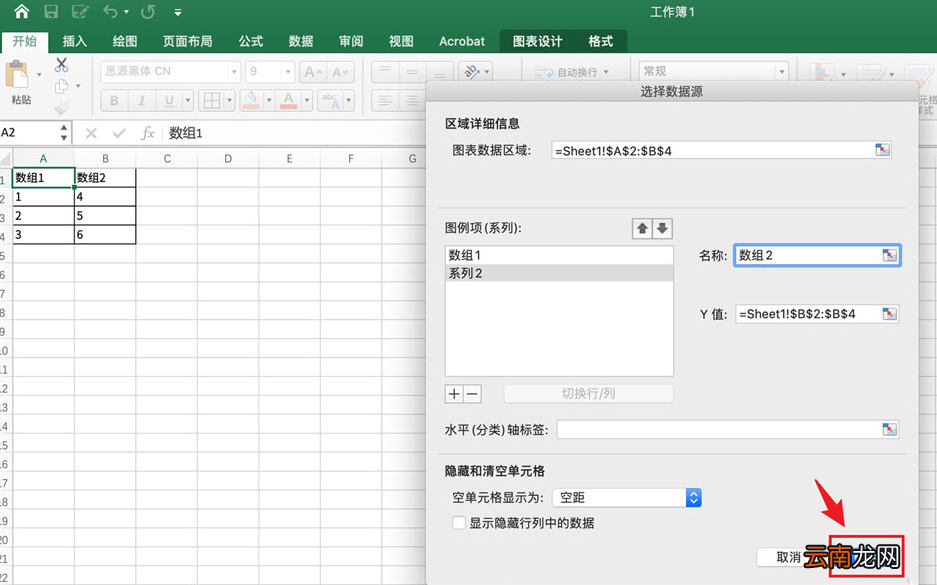Open the 页面布局 ribbon tab
This screenshot has height=585, width=937.
[188, 41]
